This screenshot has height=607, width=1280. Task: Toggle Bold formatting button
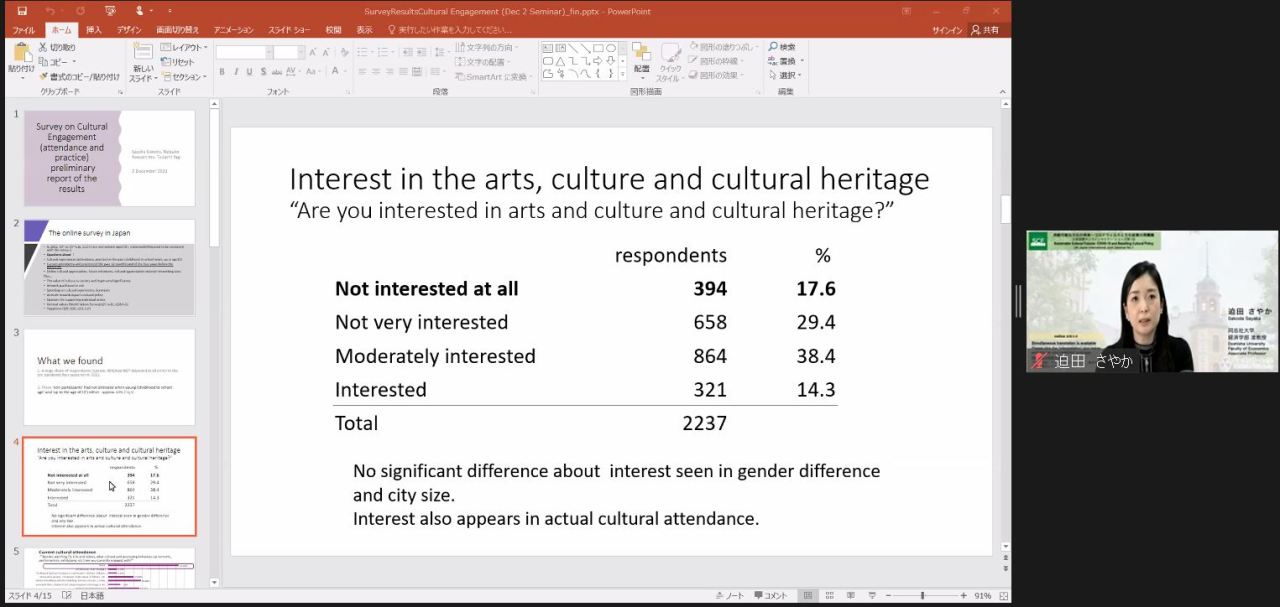pyautogui.click(x=222, y=72)
